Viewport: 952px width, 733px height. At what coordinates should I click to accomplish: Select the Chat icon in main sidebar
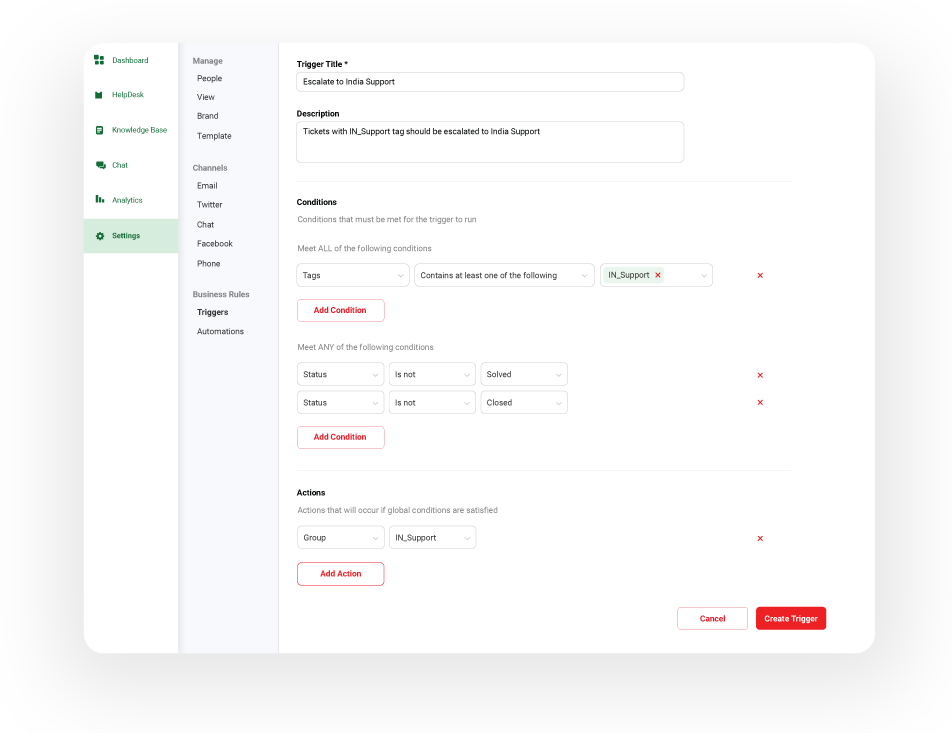pos(99,165)
